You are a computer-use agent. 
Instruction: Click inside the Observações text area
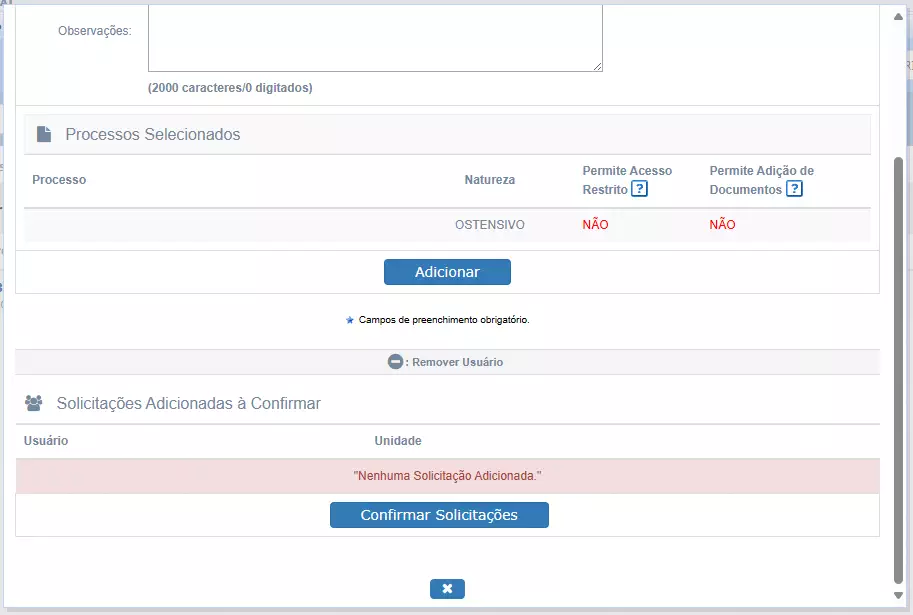[375, 36]
